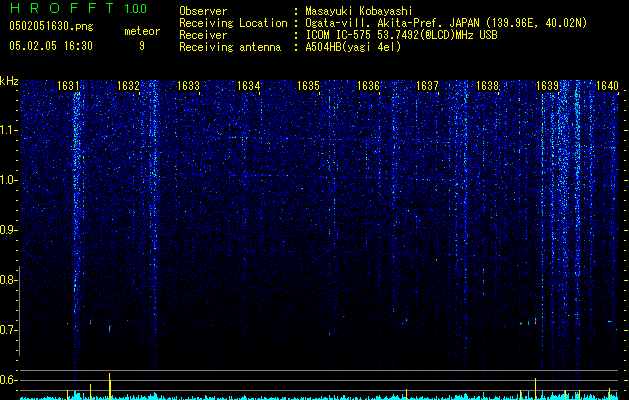
Task: Click the 1638 time axis label
Action: click(x=487, y=85)
